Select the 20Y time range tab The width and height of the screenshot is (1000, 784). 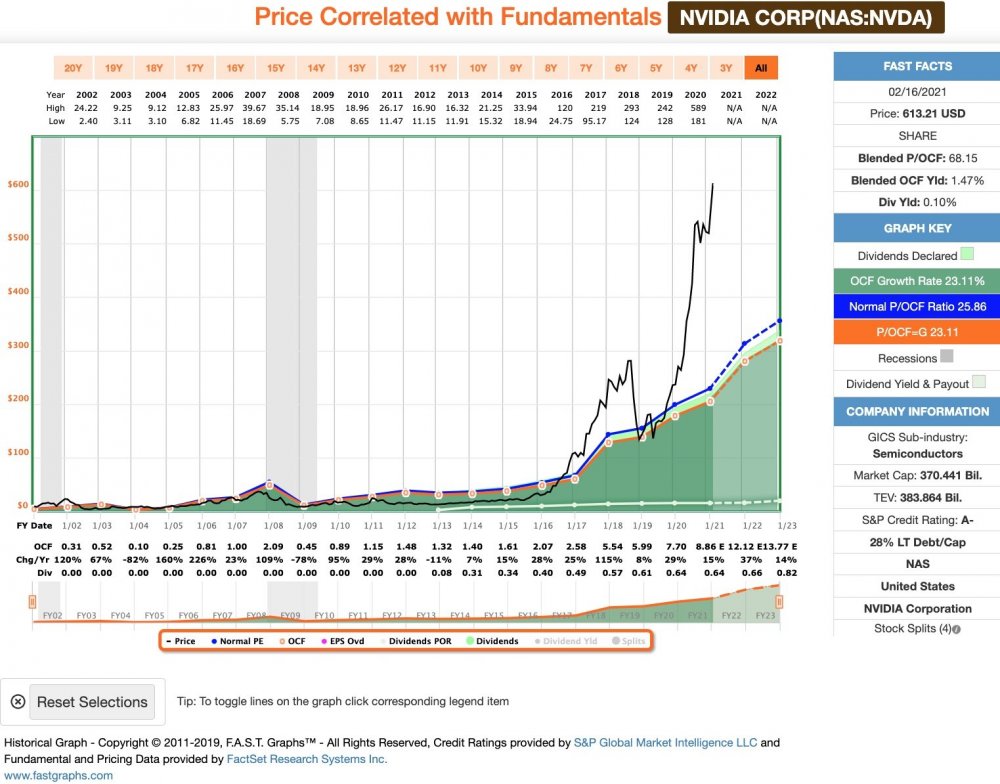pos(73,68)
